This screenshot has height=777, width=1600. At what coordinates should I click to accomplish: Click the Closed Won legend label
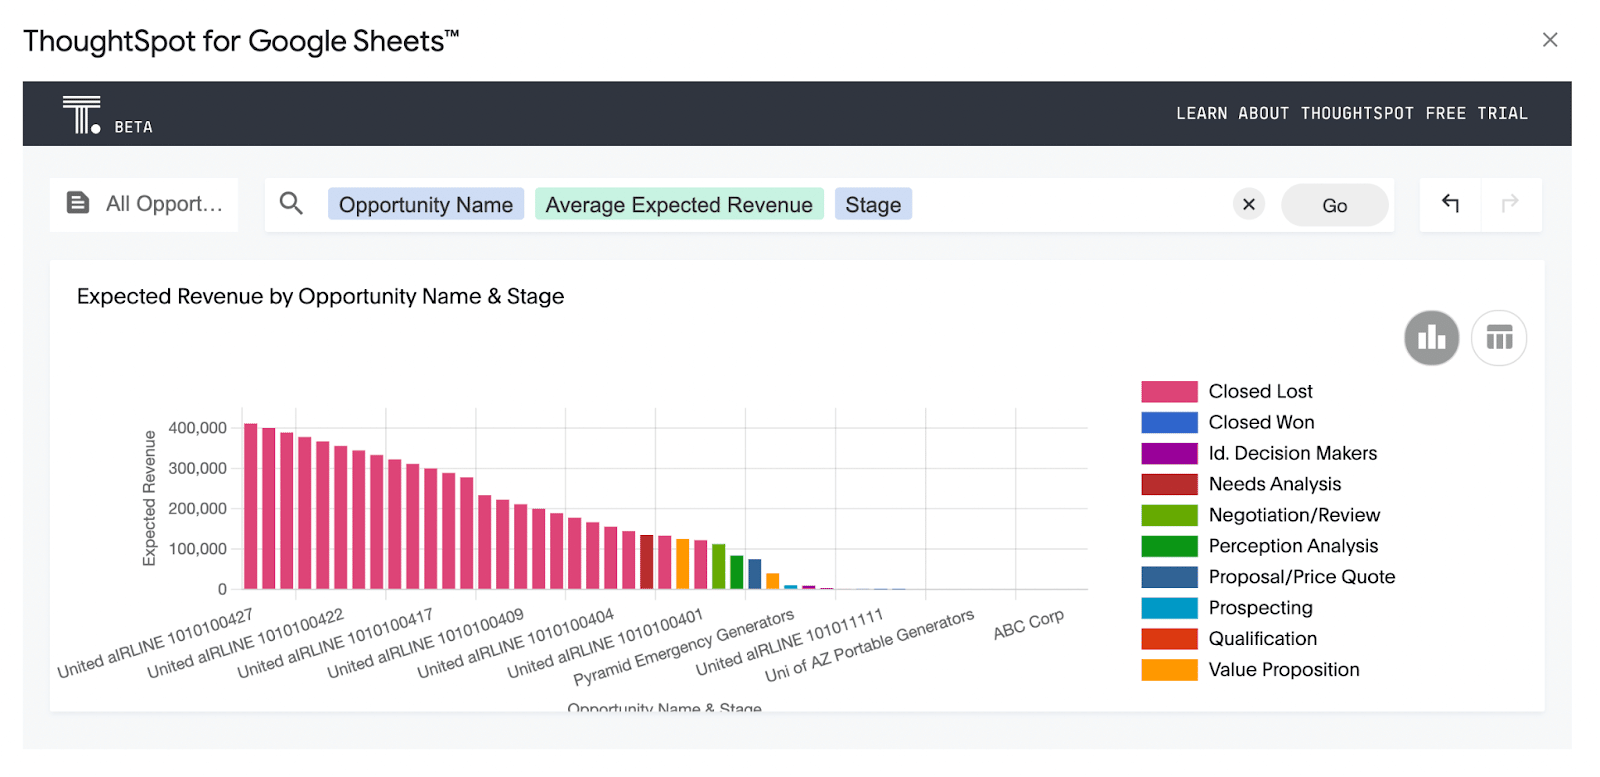pyautogui.click(x=1261, y=422)
